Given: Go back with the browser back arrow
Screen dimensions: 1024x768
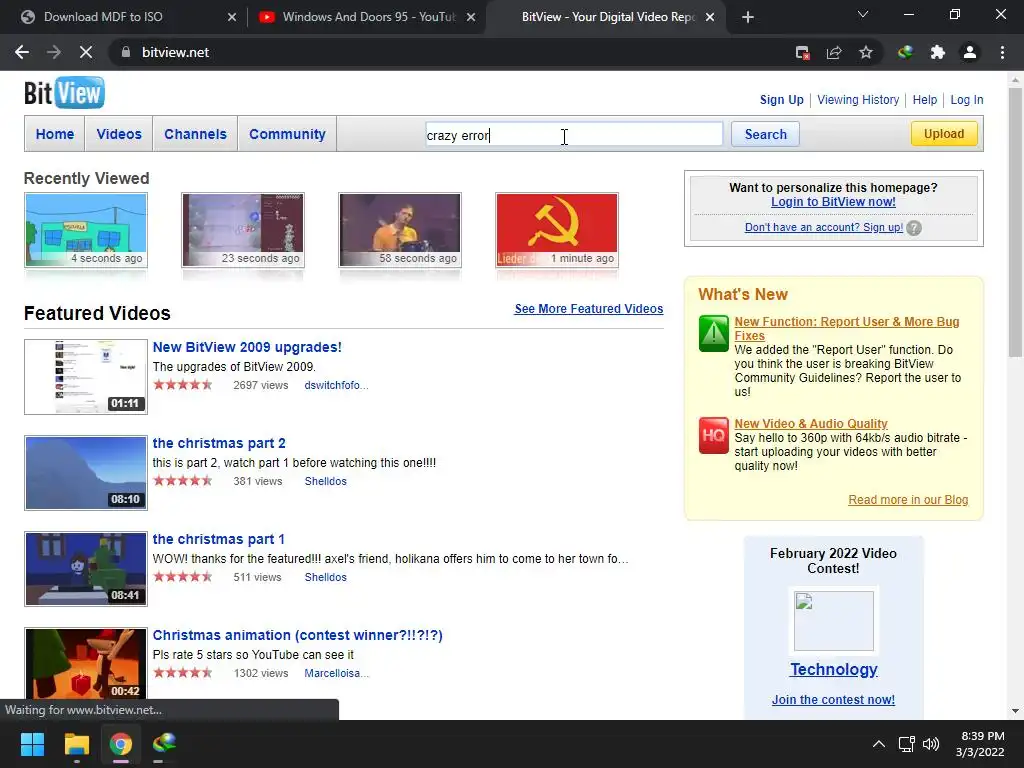Looking at the screenshot, I should [22, 52].
